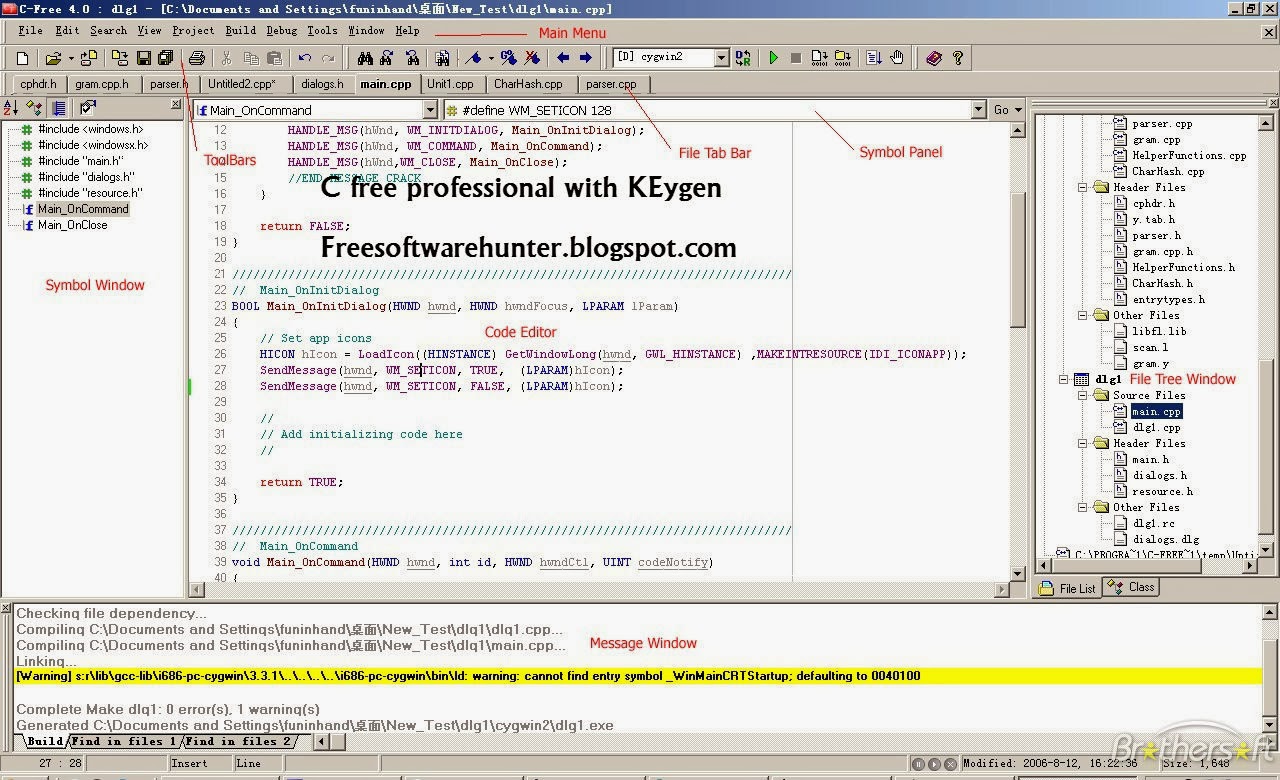Select dlg1.cpp in the file tree
This screenshot has height=780, width=1280.
[1156, 427]
